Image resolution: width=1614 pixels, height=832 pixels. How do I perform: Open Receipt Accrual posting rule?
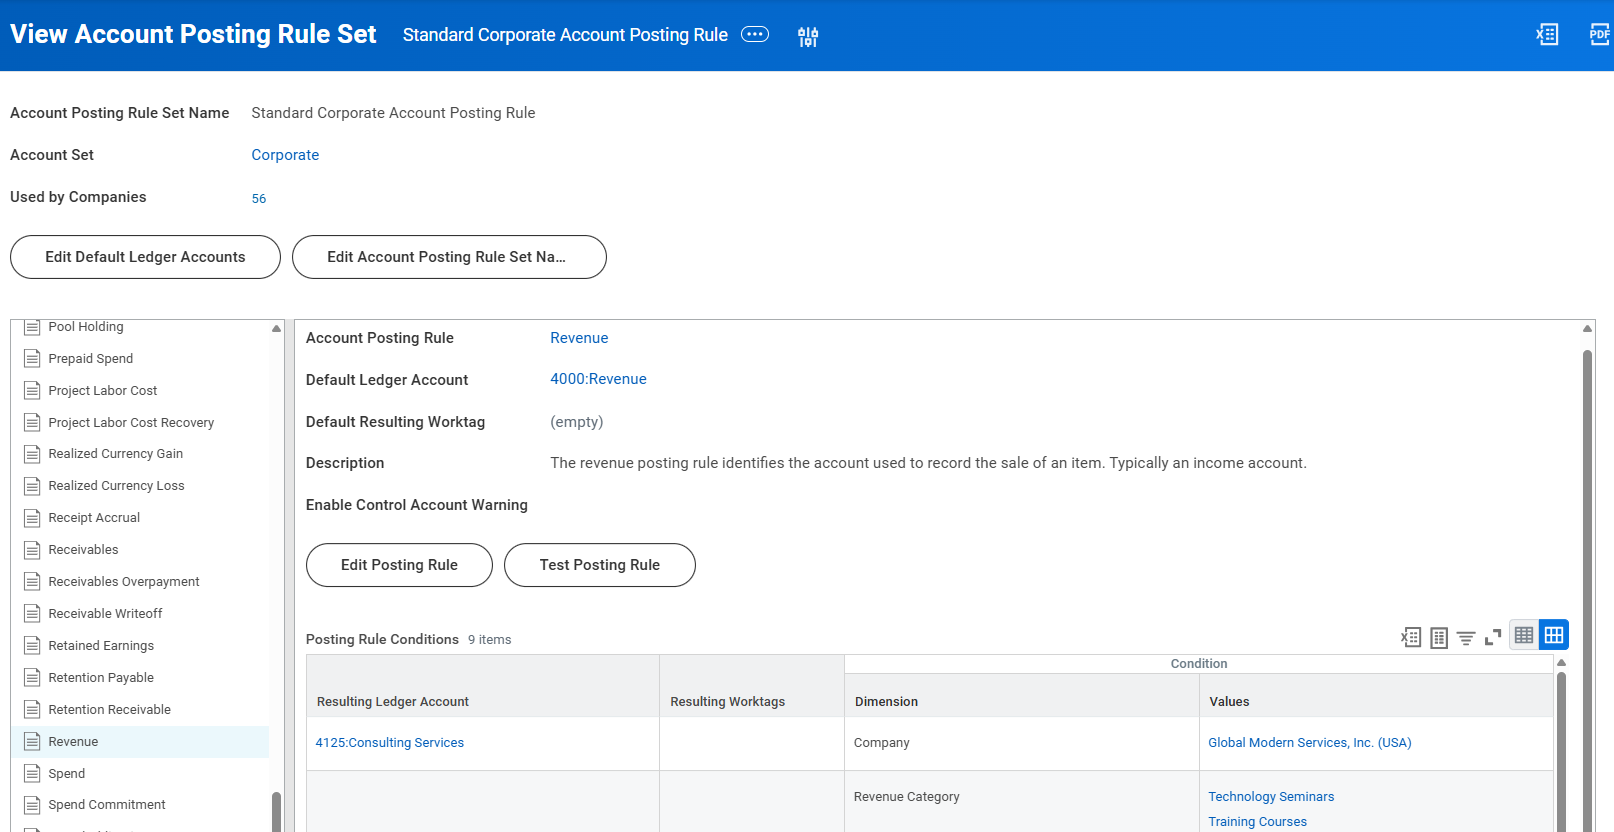(x=94, y=518)
